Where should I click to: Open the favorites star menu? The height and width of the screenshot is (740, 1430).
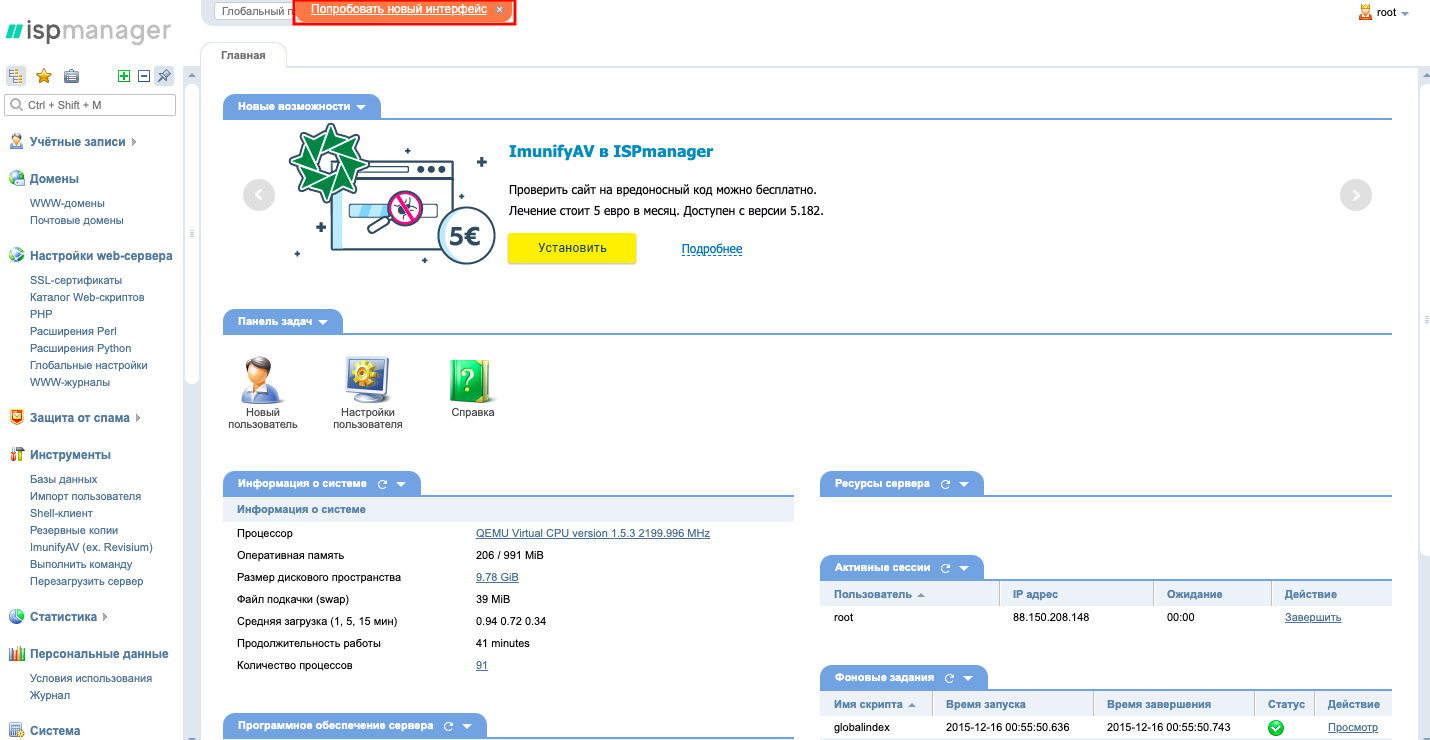coord(44,76)
